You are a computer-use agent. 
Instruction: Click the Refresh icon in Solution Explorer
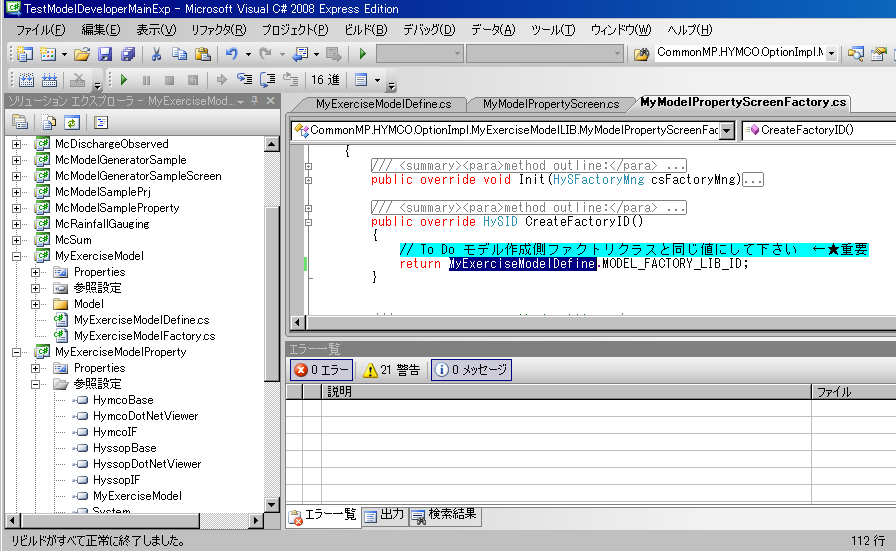tap(71, 122)
